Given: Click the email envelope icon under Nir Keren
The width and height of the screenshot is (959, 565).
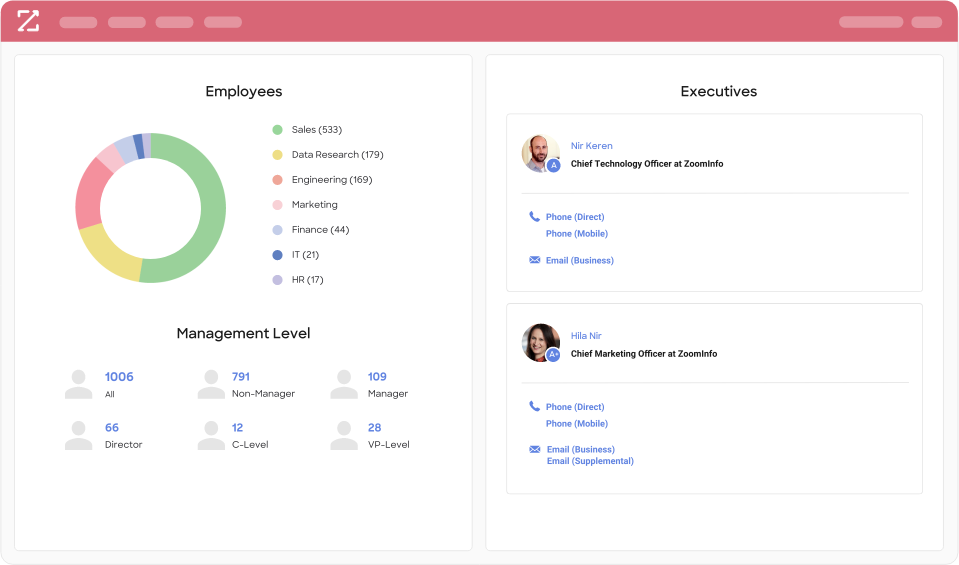Looking at the screenshot, I should (535, 260).
